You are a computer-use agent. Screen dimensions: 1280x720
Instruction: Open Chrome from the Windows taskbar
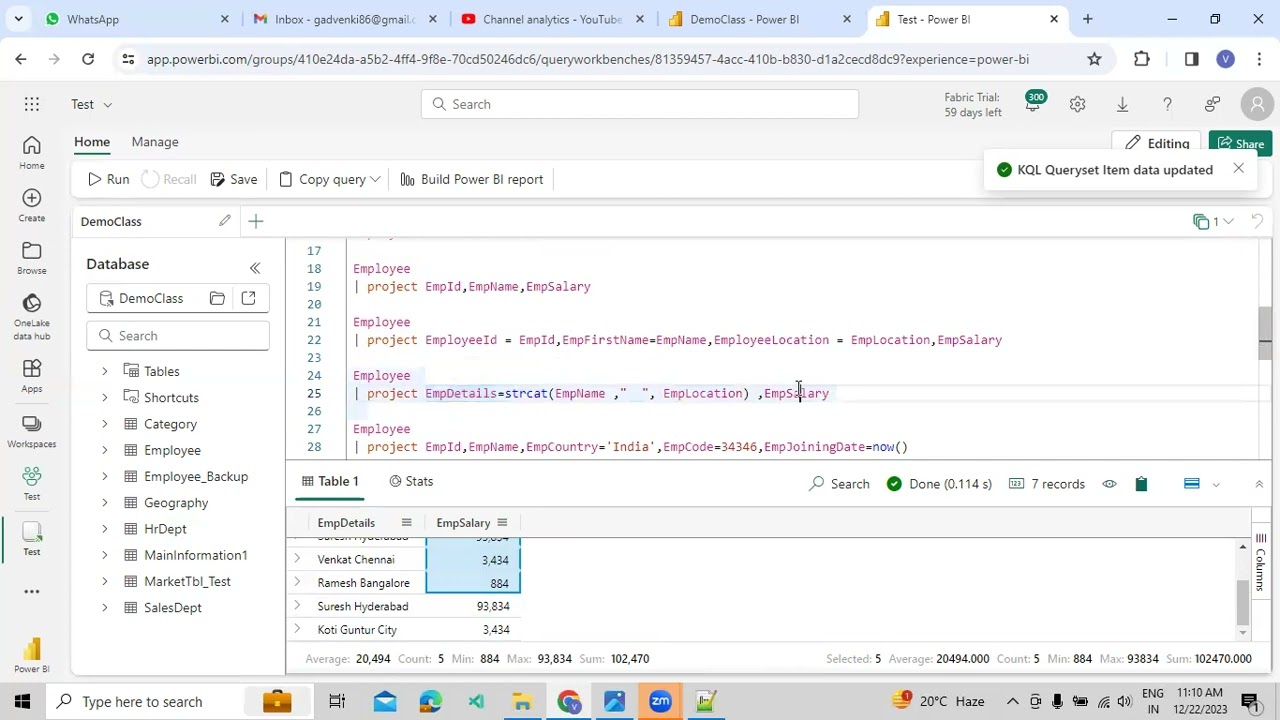[568, 702]
